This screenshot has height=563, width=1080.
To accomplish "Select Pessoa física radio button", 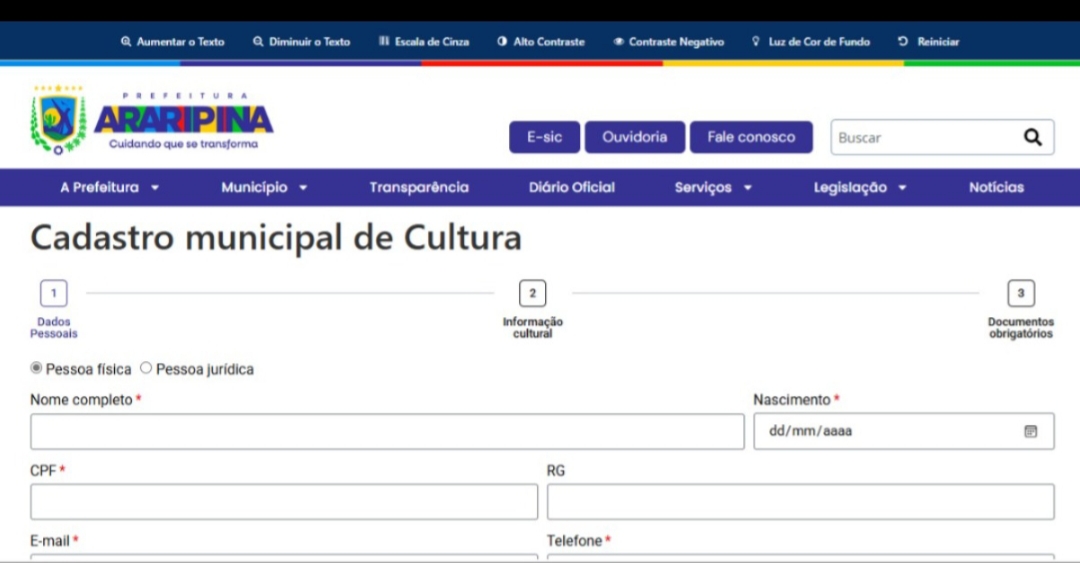I will pos(37,368).
